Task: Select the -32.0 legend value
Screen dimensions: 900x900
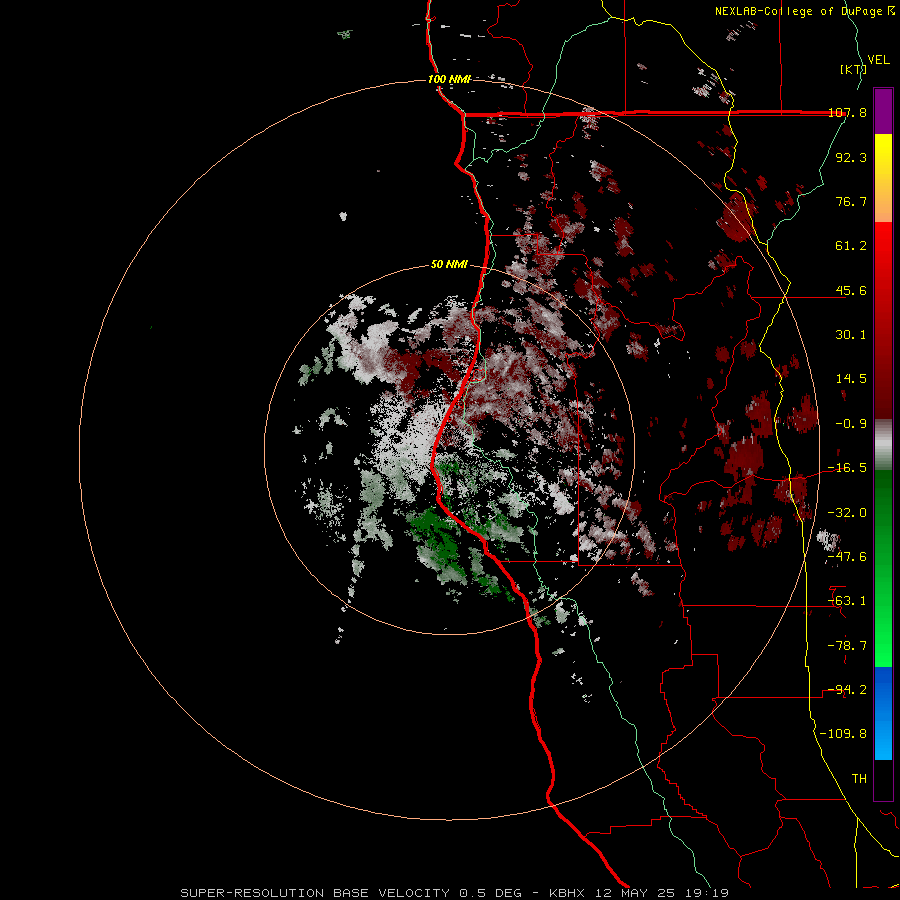Action: click(x=847, y=513)
